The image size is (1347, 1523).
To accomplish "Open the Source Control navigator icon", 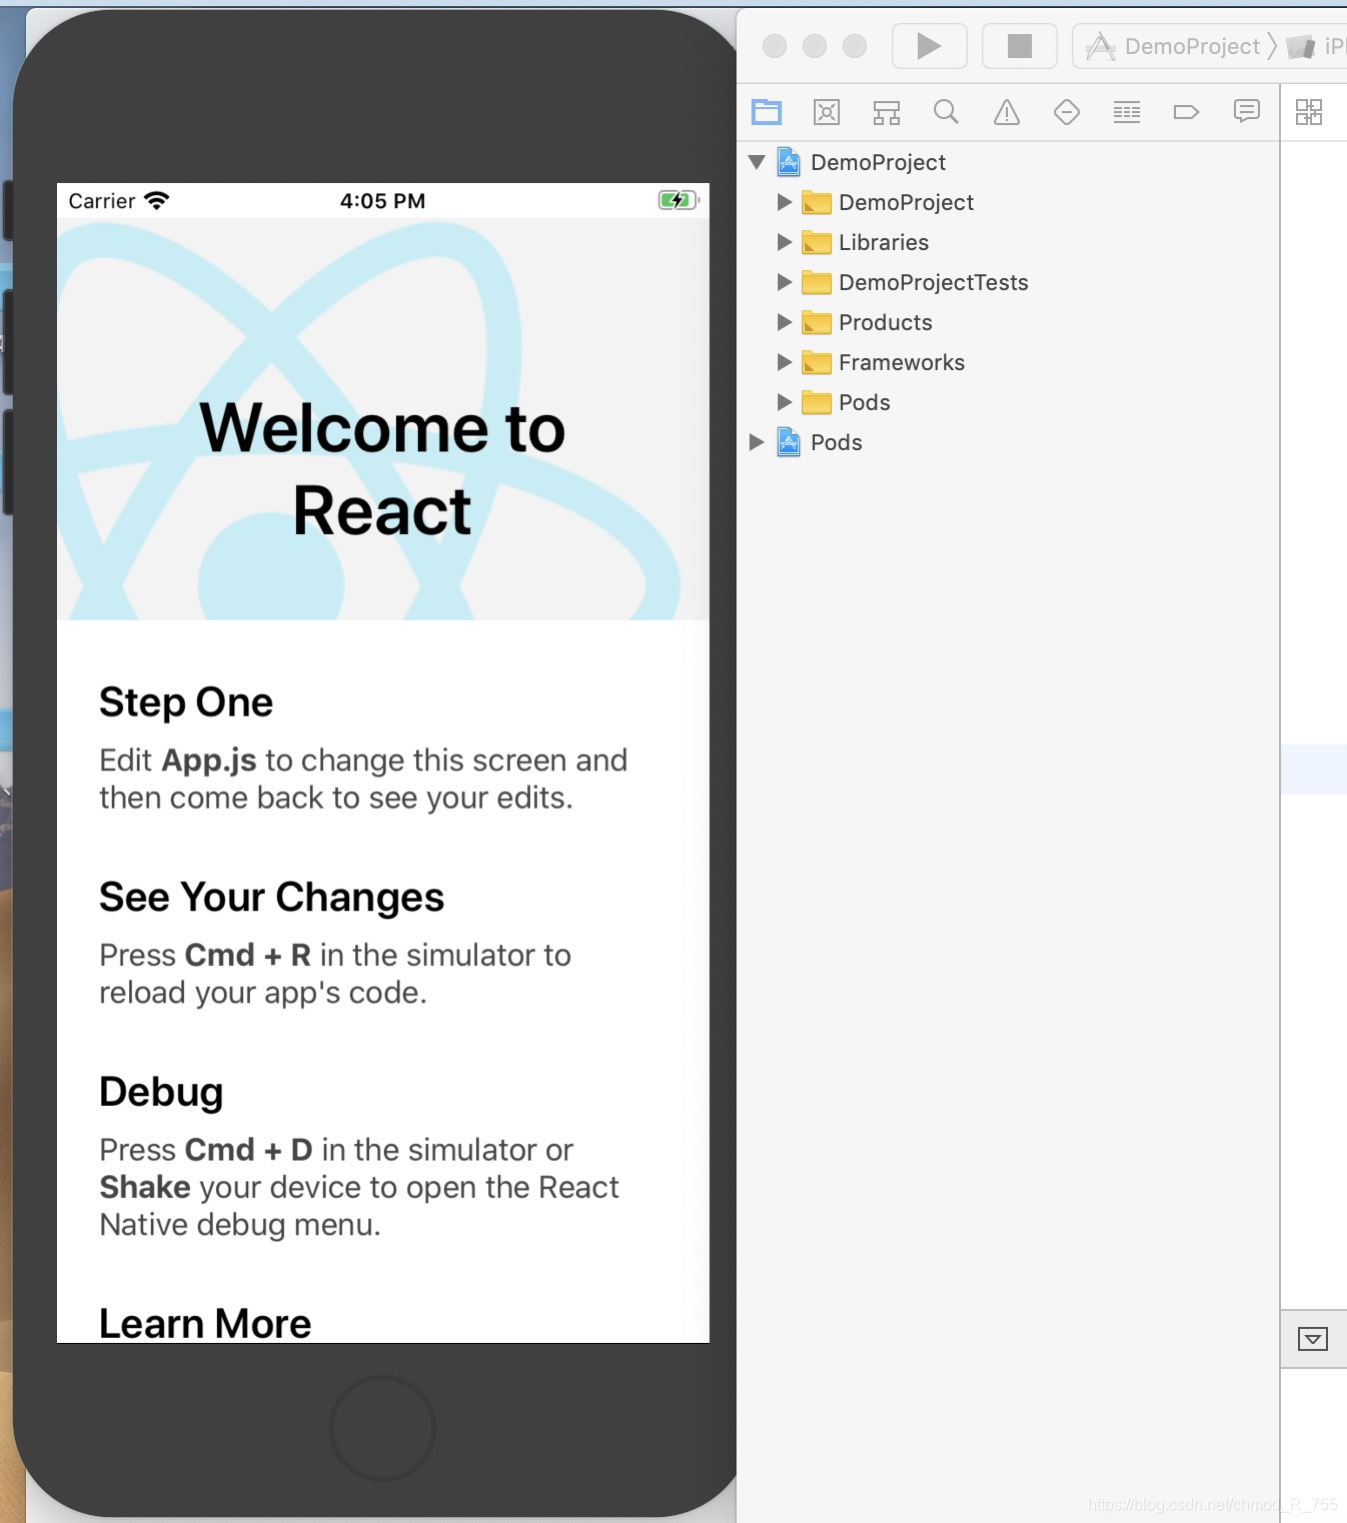I will tap(827, 112).
